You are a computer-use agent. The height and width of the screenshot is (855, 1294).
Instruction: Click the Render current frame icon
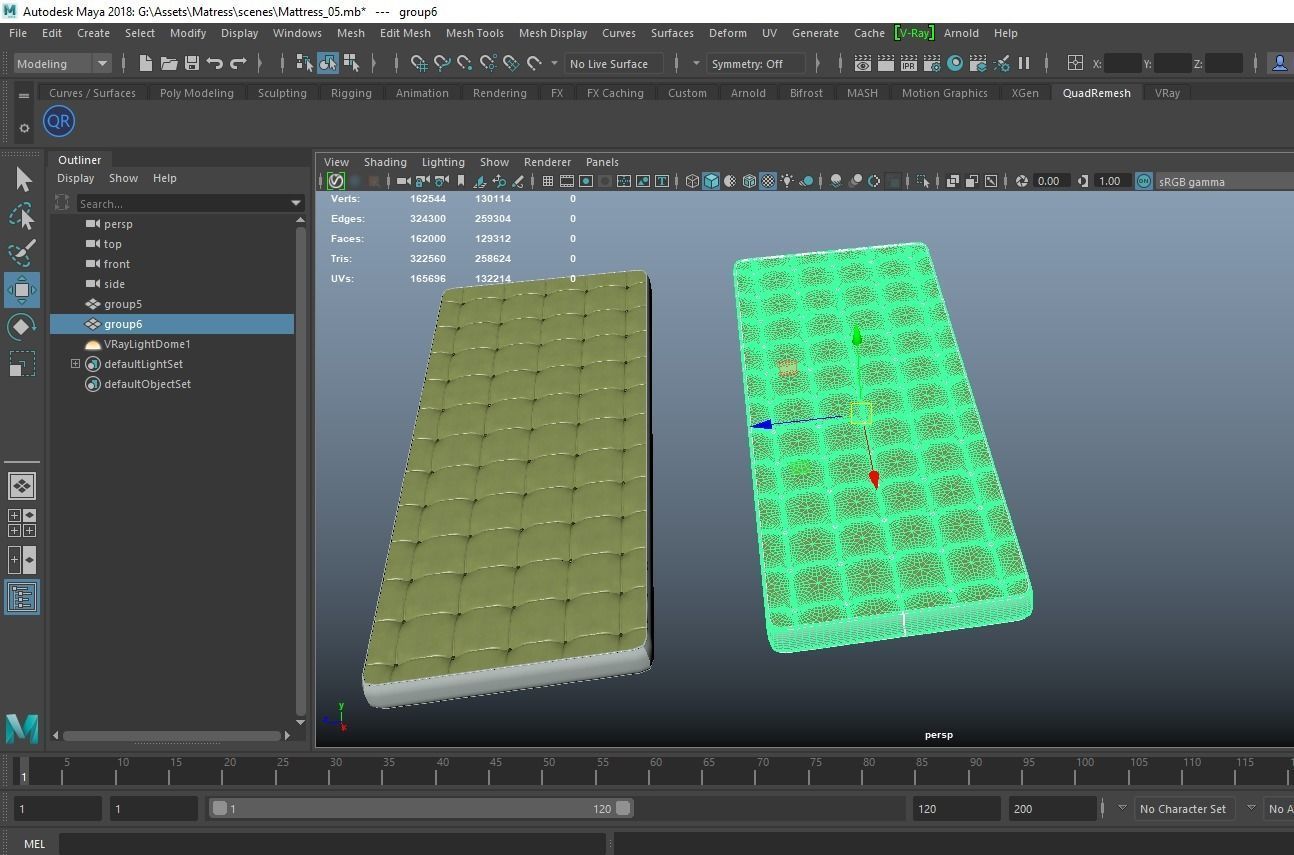click(886, 63)
